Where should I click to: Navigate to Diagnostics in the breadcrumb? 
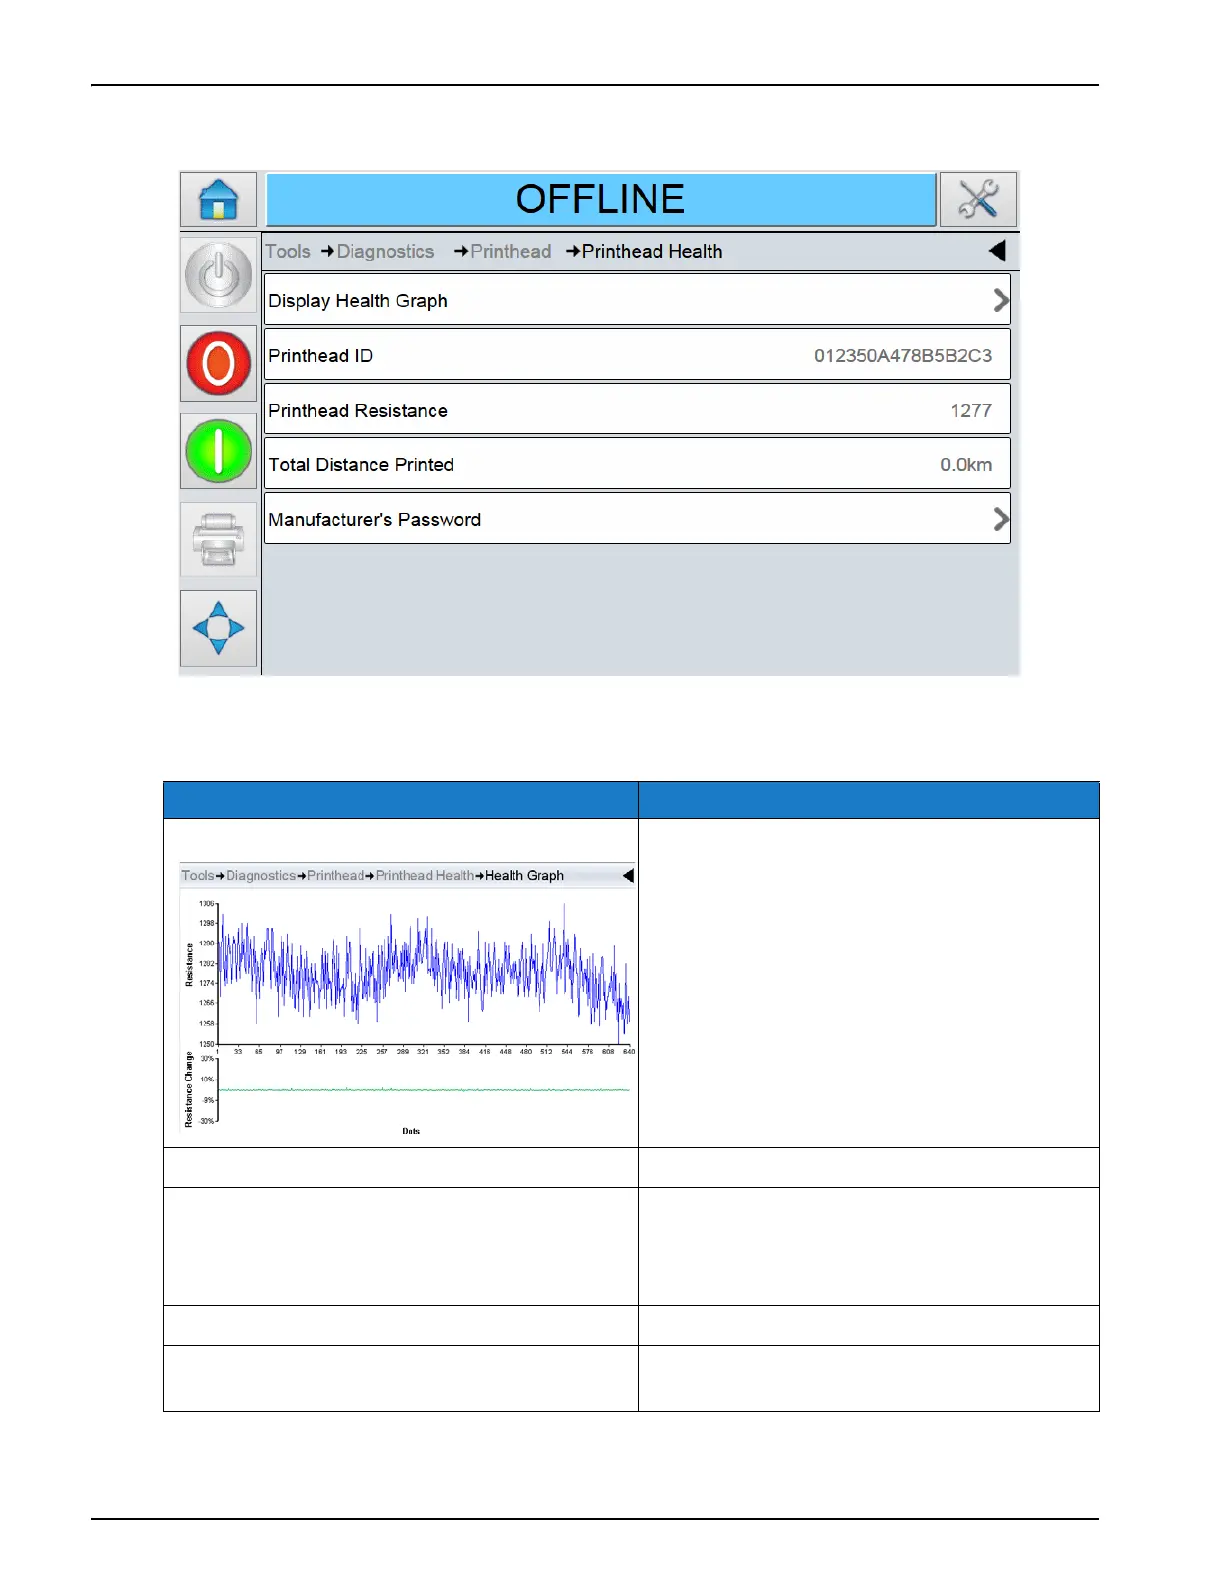coord(385,252)
